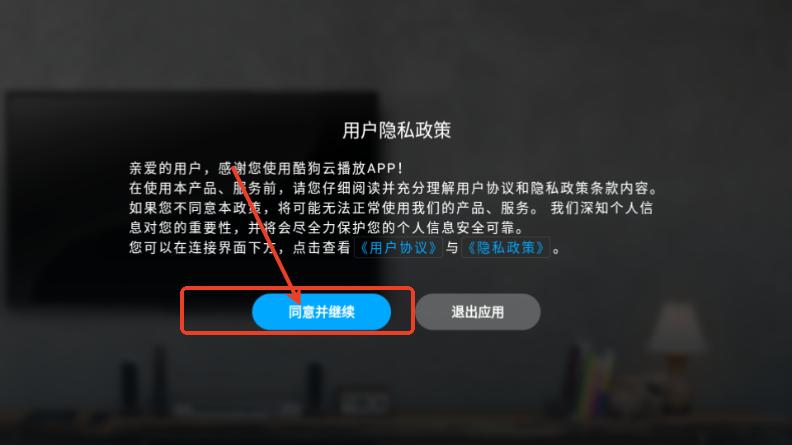Open the 《用户协议》 link
Image resolution: width=792 pixels, height=445 pixels.
click(x=399, y=248)
